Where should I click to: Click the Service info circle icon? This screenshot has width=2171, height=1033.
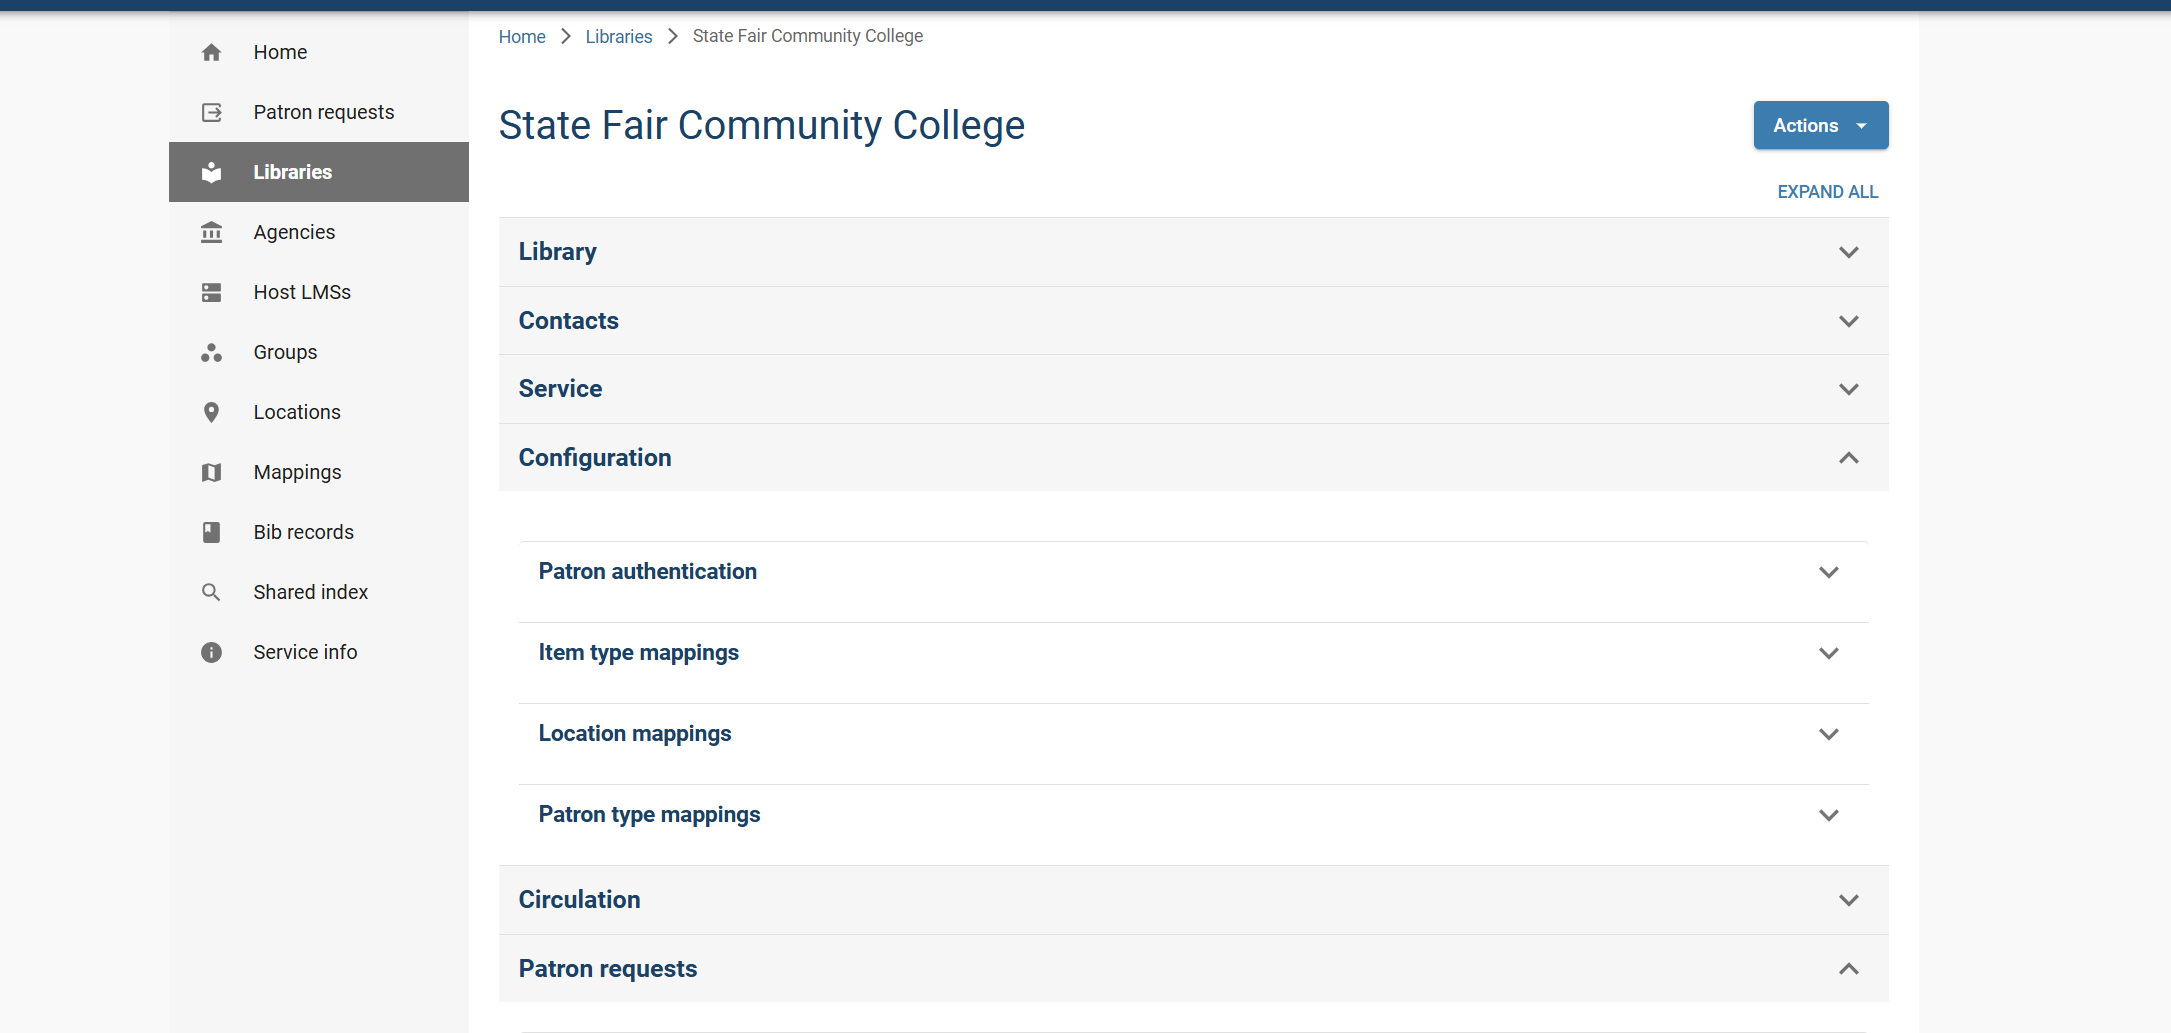(x=211, y=652)
